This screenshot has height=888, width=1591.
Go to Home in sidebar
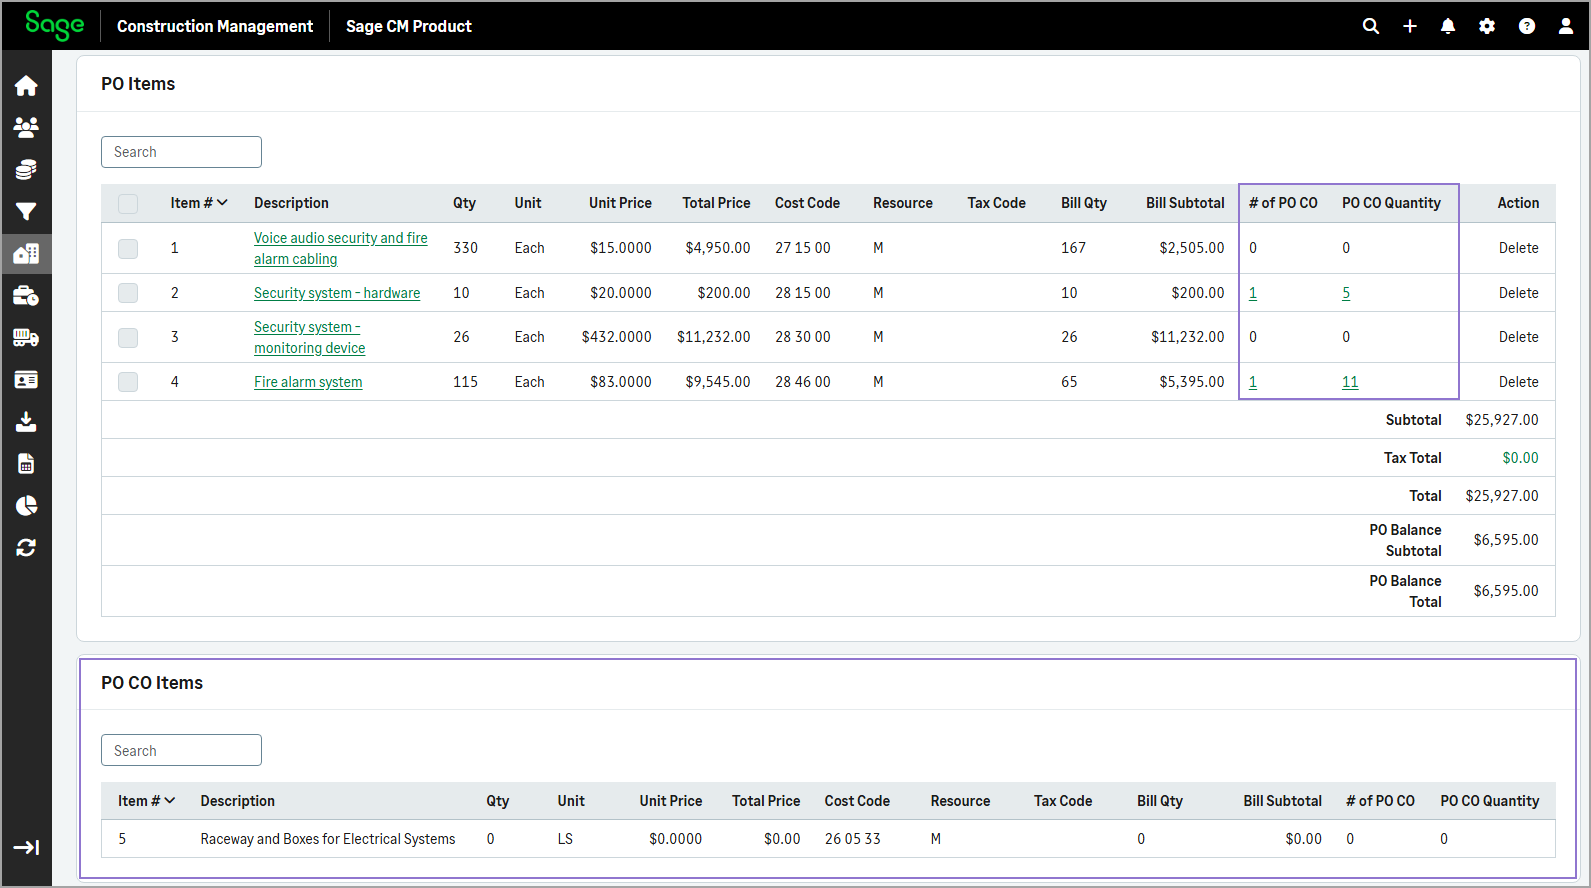[26, 86]
